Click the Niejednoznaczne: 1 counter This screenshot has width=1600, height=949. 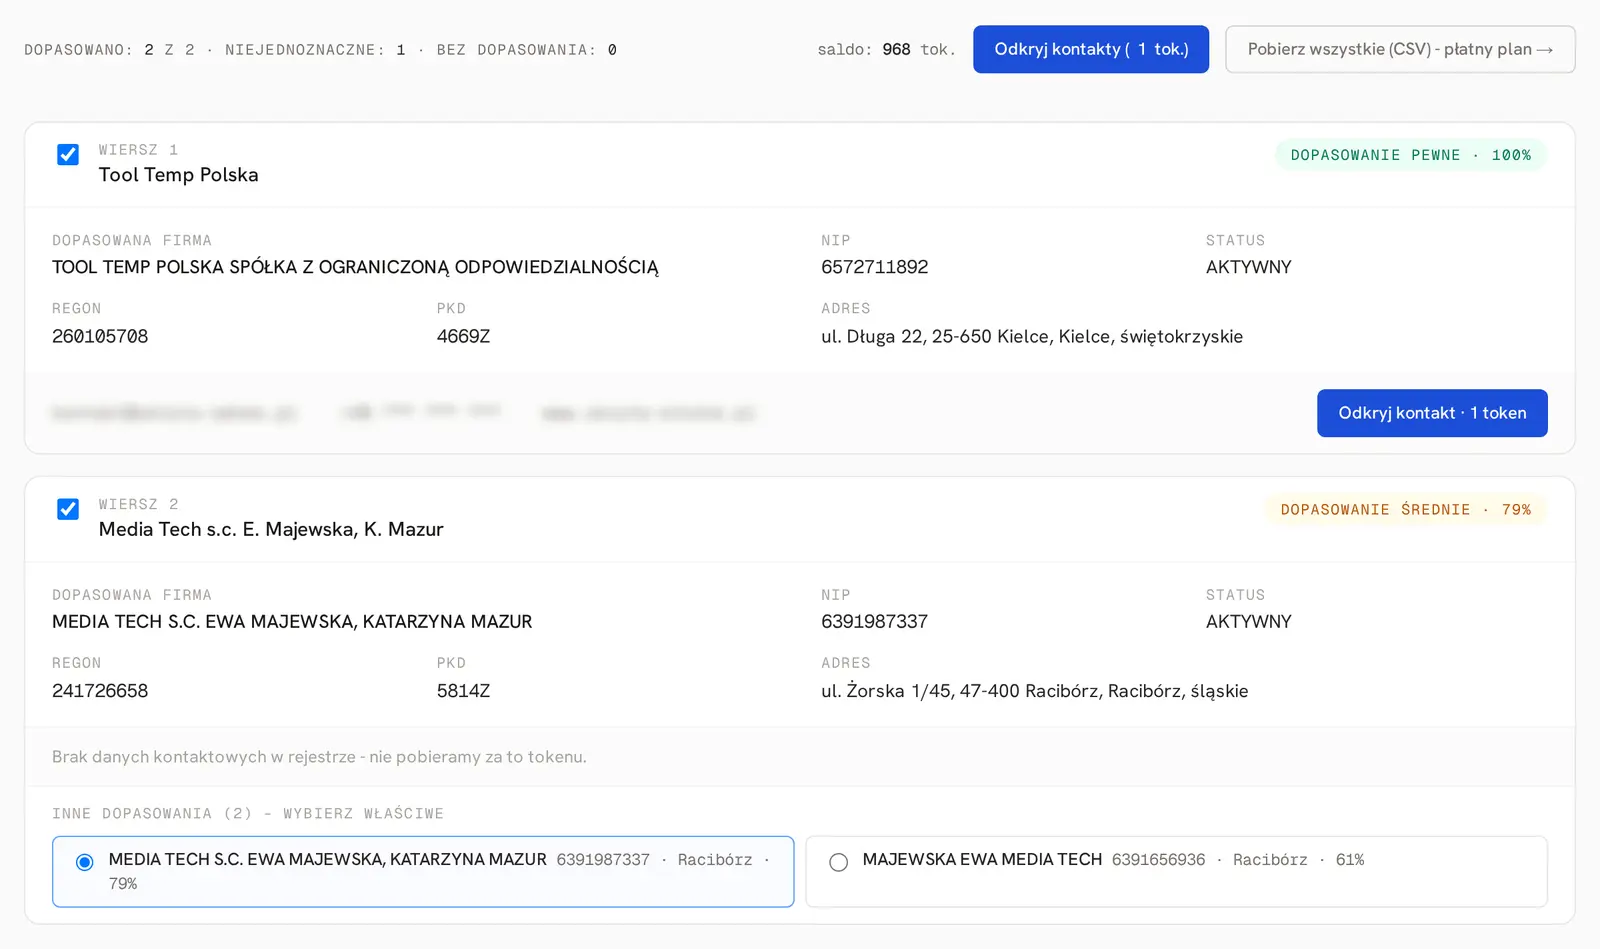point(315,50)
